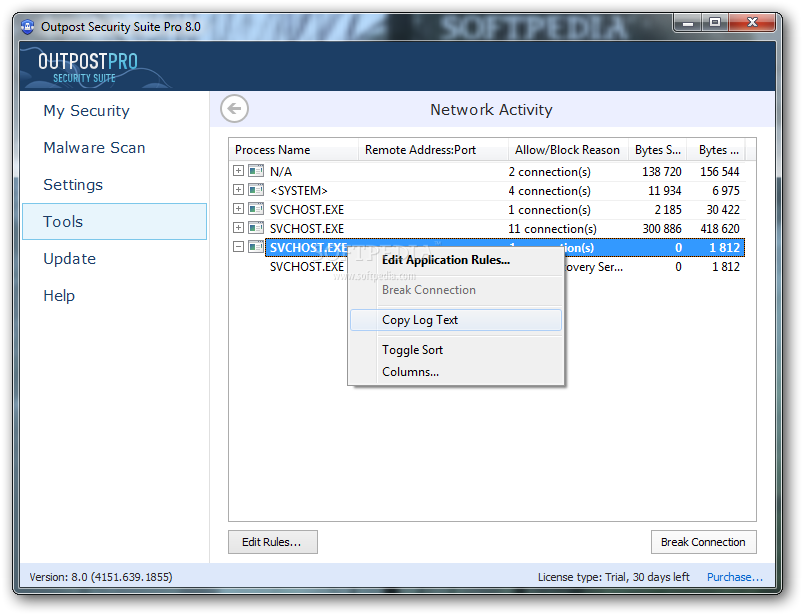The image size is (803, 615).
Task: Expand the <SYSTEM> process row
Action: click(x=238, y=189)
